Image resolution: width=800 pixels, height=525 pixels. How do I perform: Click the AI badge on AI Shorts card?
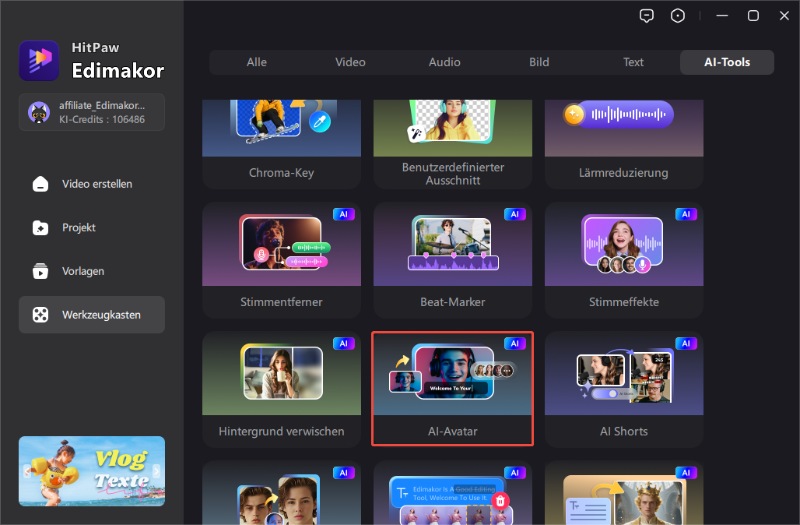pos(686,343)
